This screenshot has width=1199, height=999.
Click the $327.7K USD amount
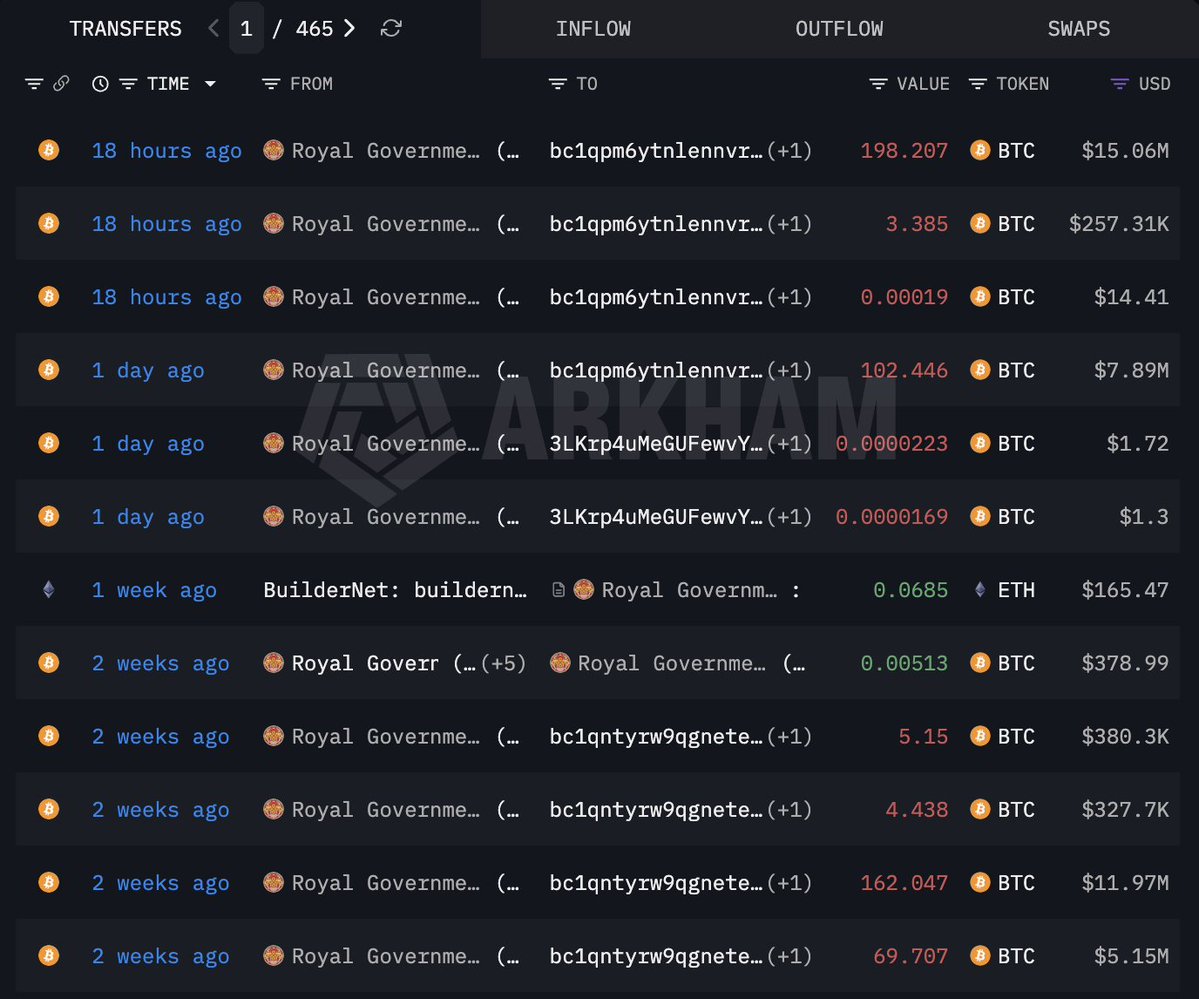coord(1125,809)
